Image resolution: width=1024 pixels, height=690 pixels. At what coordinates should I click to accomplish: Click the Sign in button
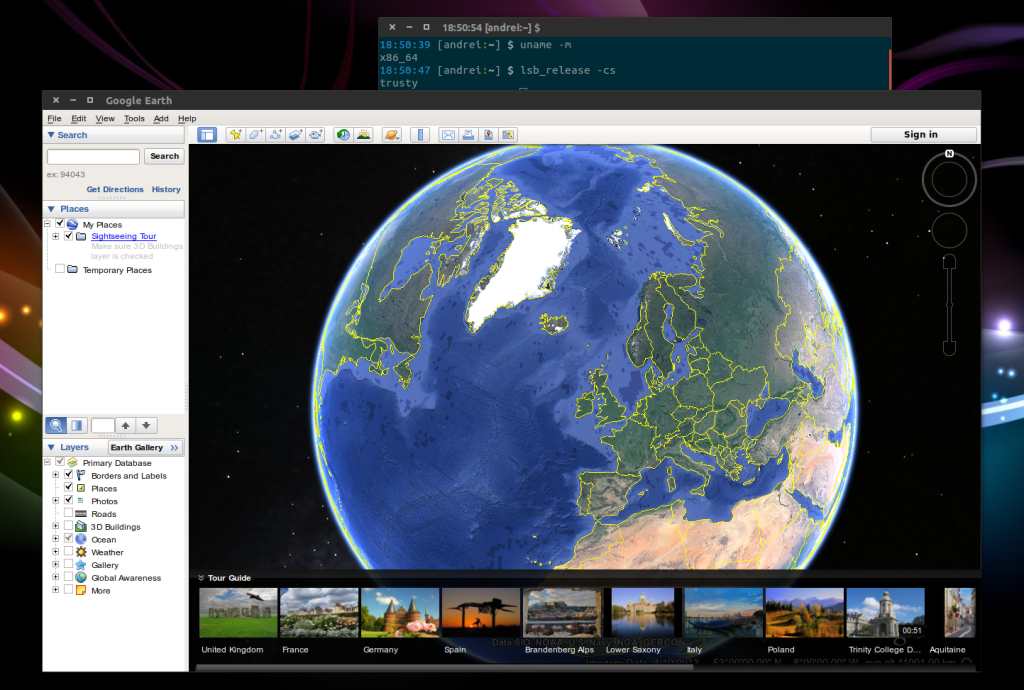pos(923,134)
